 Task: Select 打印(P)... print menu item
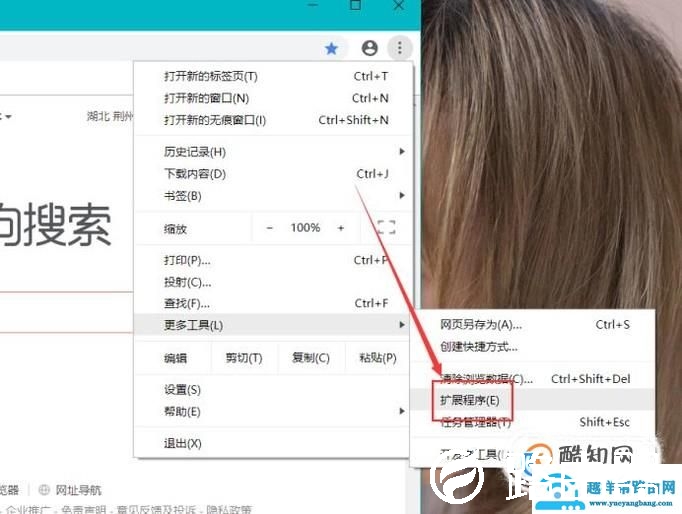pyautogui.click(x=273, y=260)
